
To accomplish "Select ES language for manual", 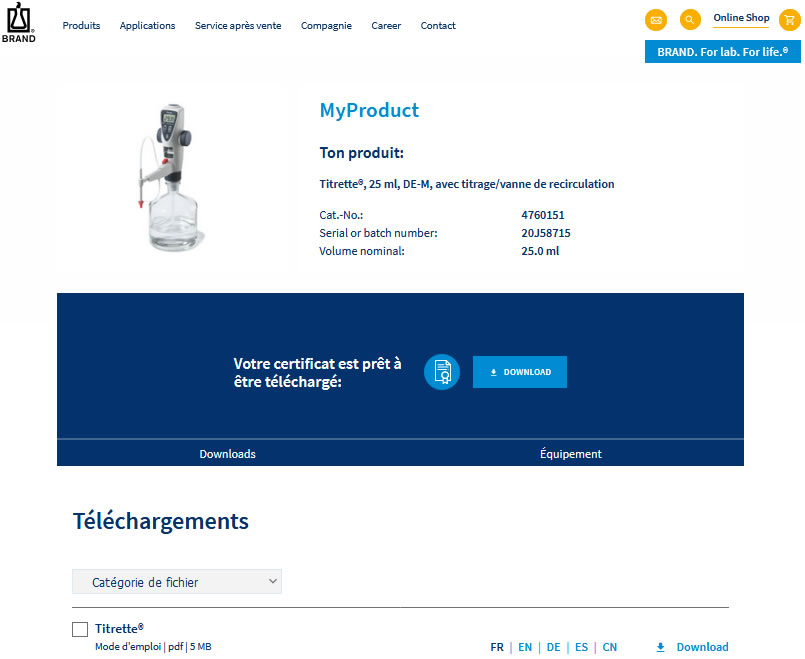I will 581,647.
